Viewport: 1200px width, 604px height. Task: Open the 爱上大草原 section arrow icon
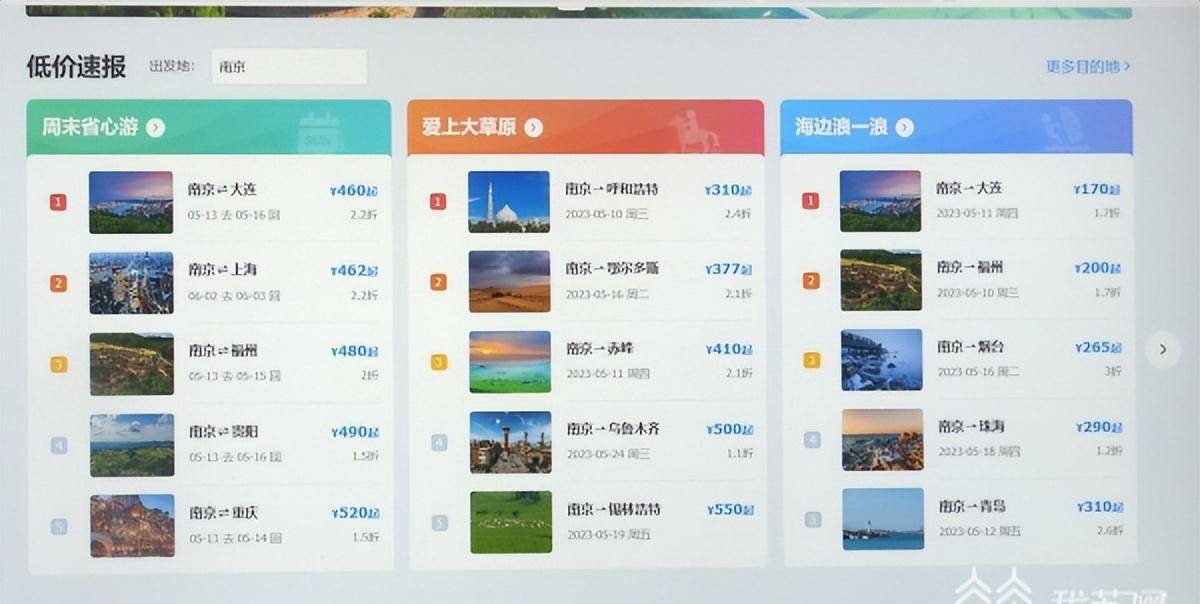[533, 127]
